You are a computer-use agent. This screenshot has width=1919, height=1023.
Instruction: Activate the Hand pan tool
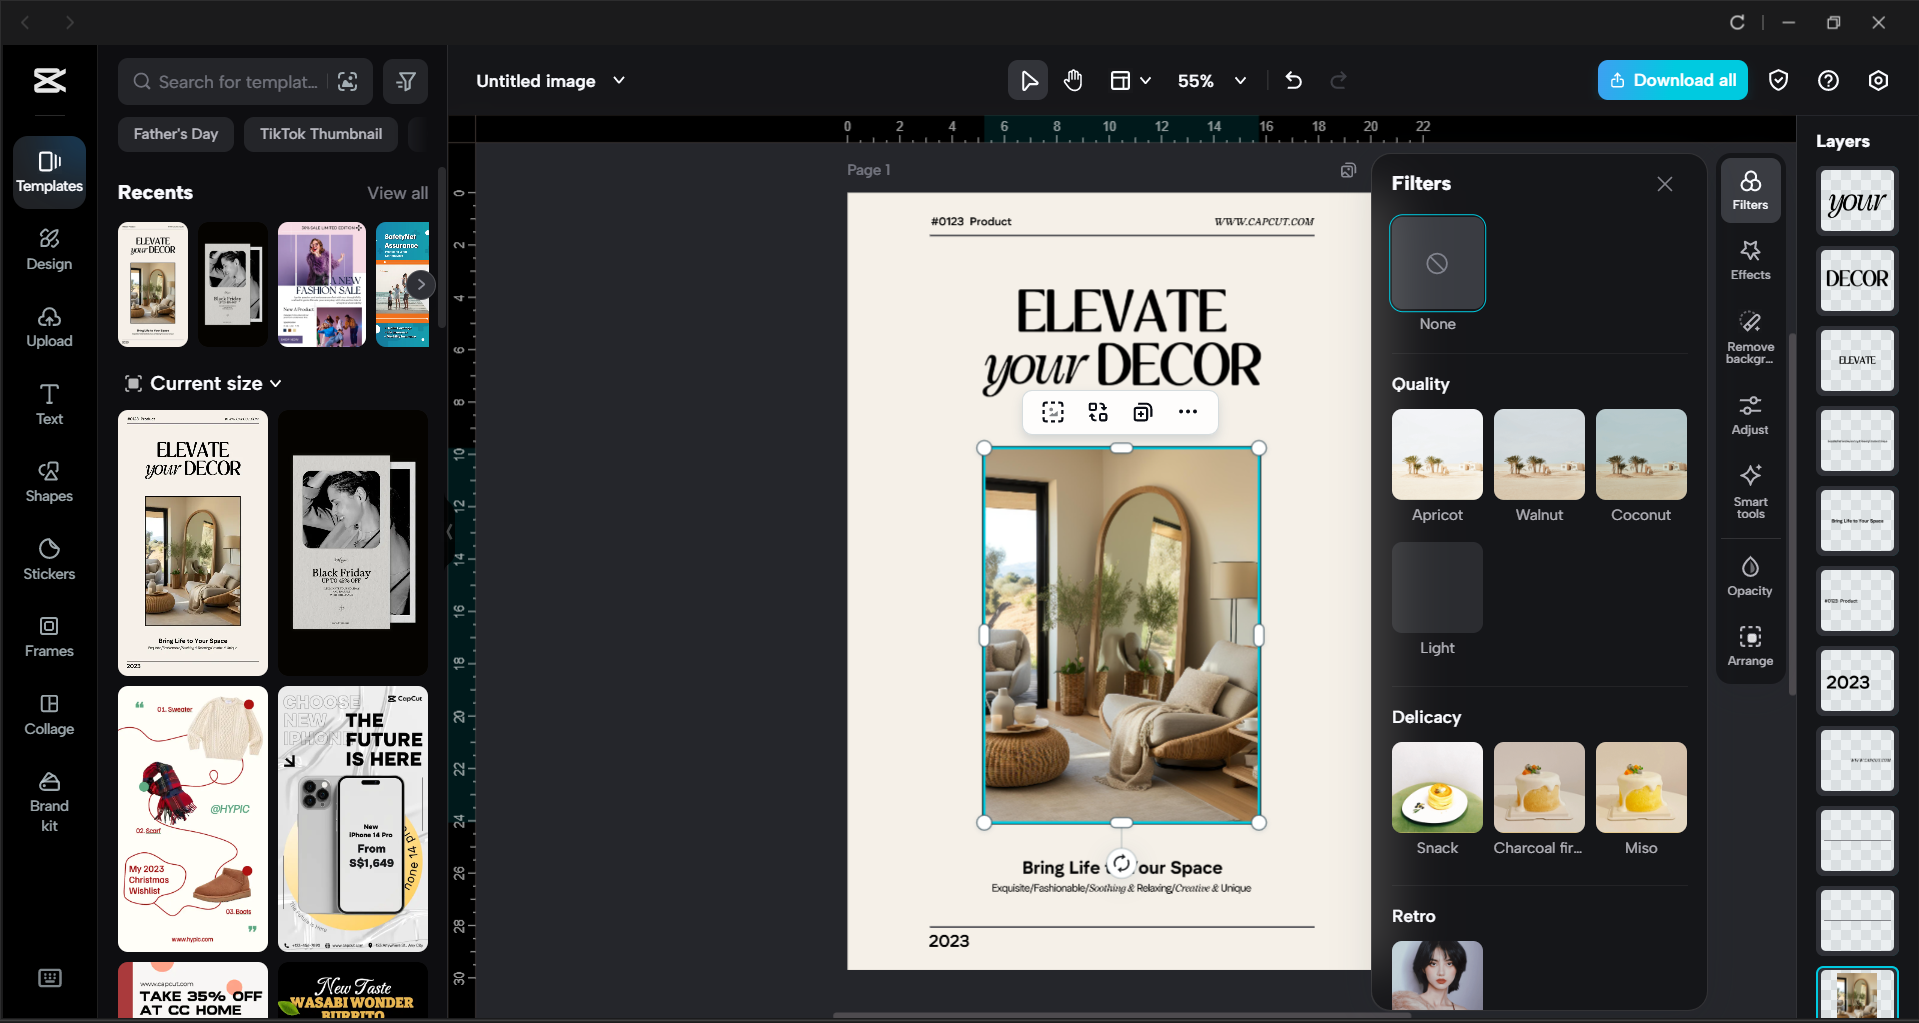pos(1073,80)
